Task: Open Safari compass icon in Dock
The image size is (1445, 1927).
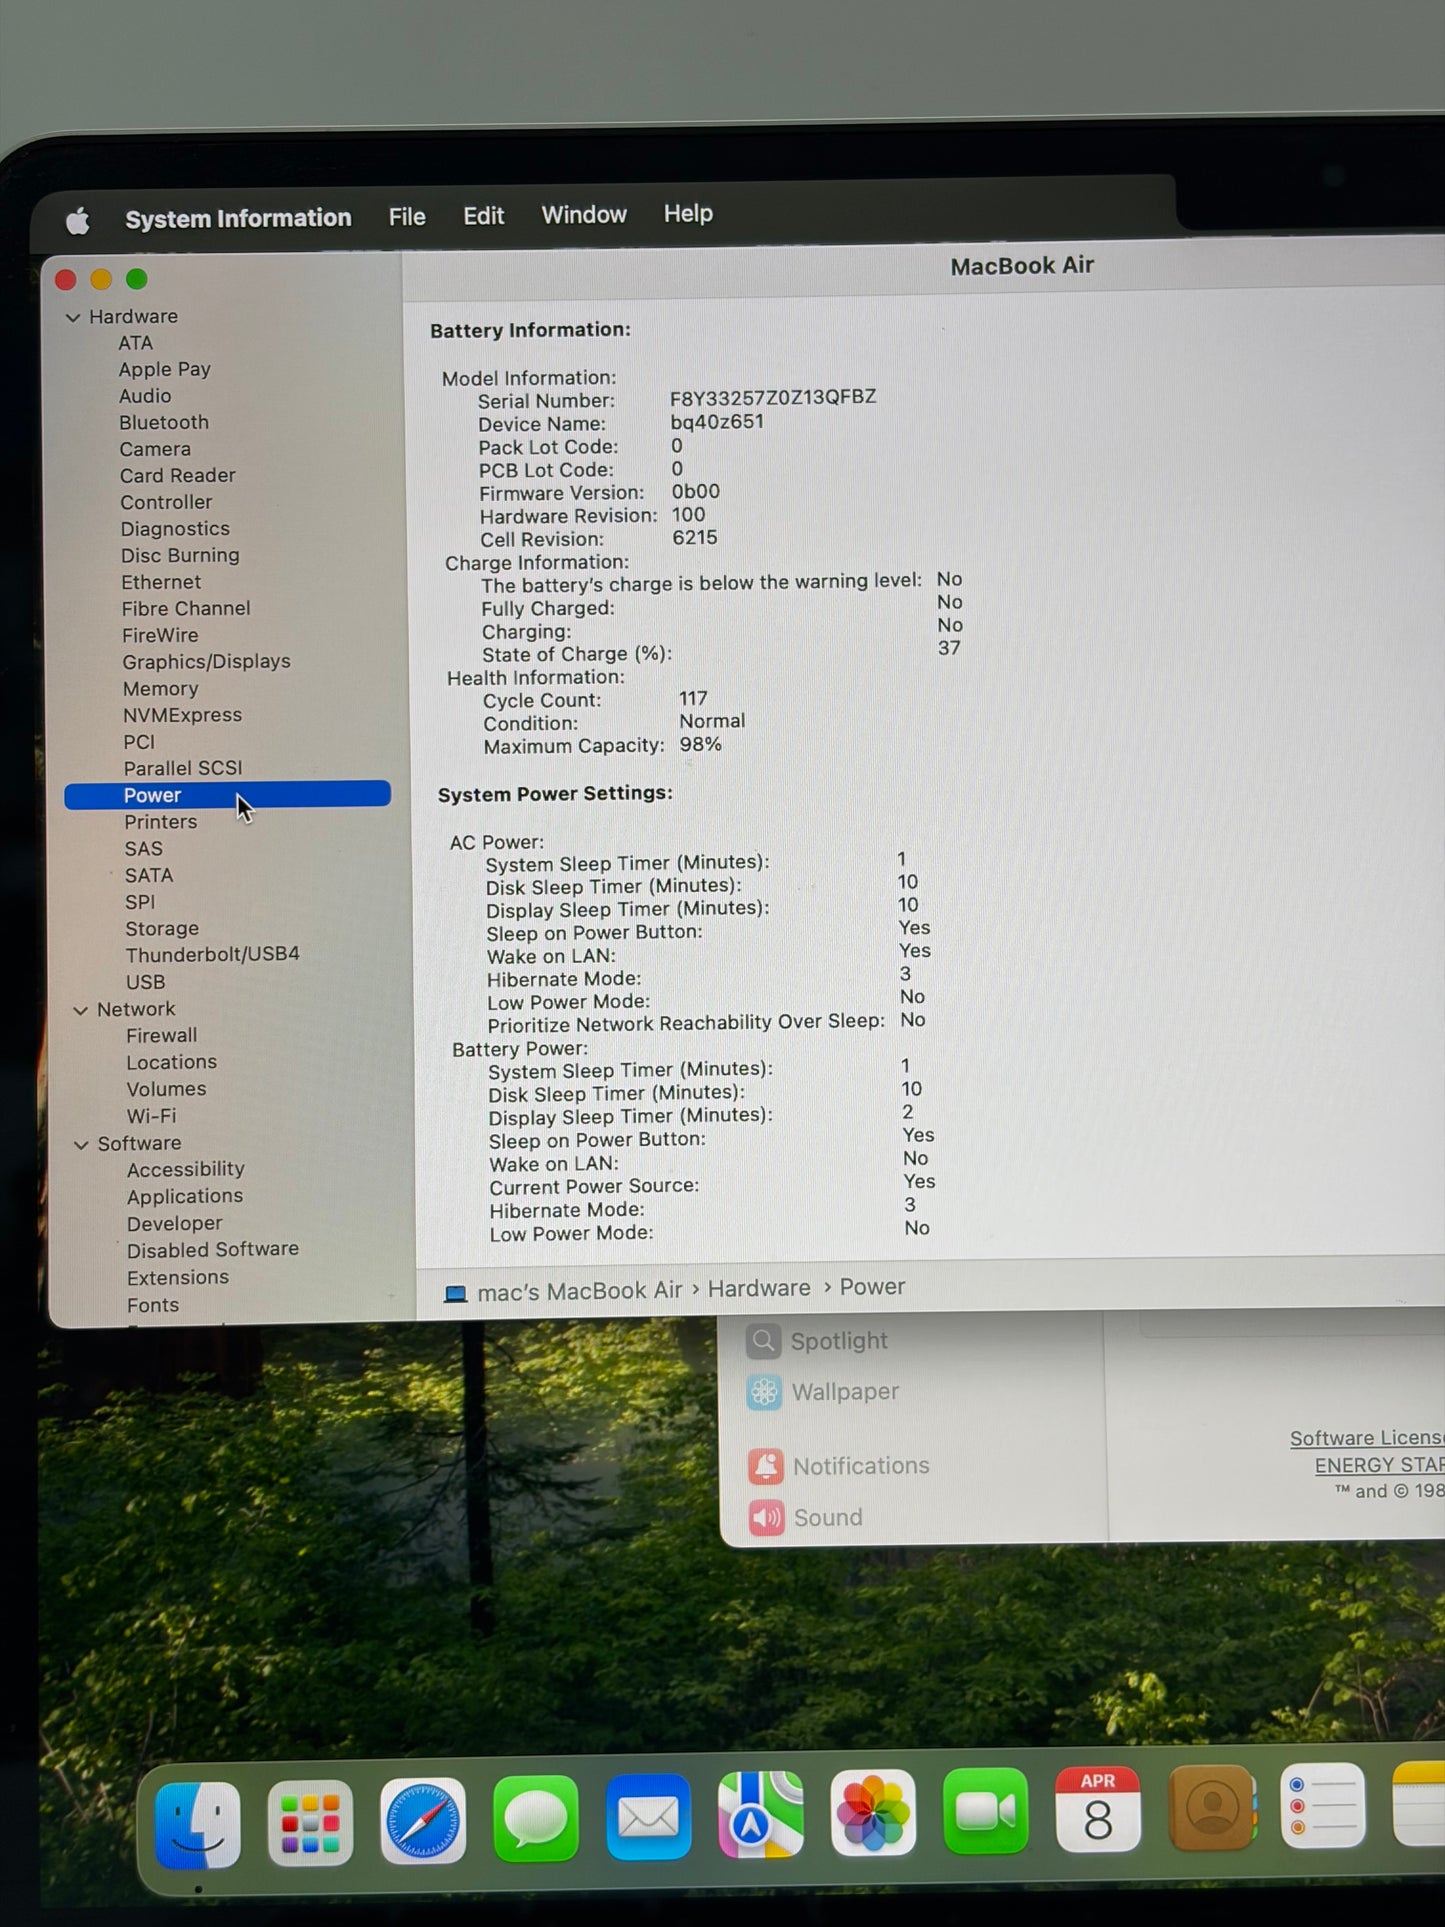Action: [423, 1820]
